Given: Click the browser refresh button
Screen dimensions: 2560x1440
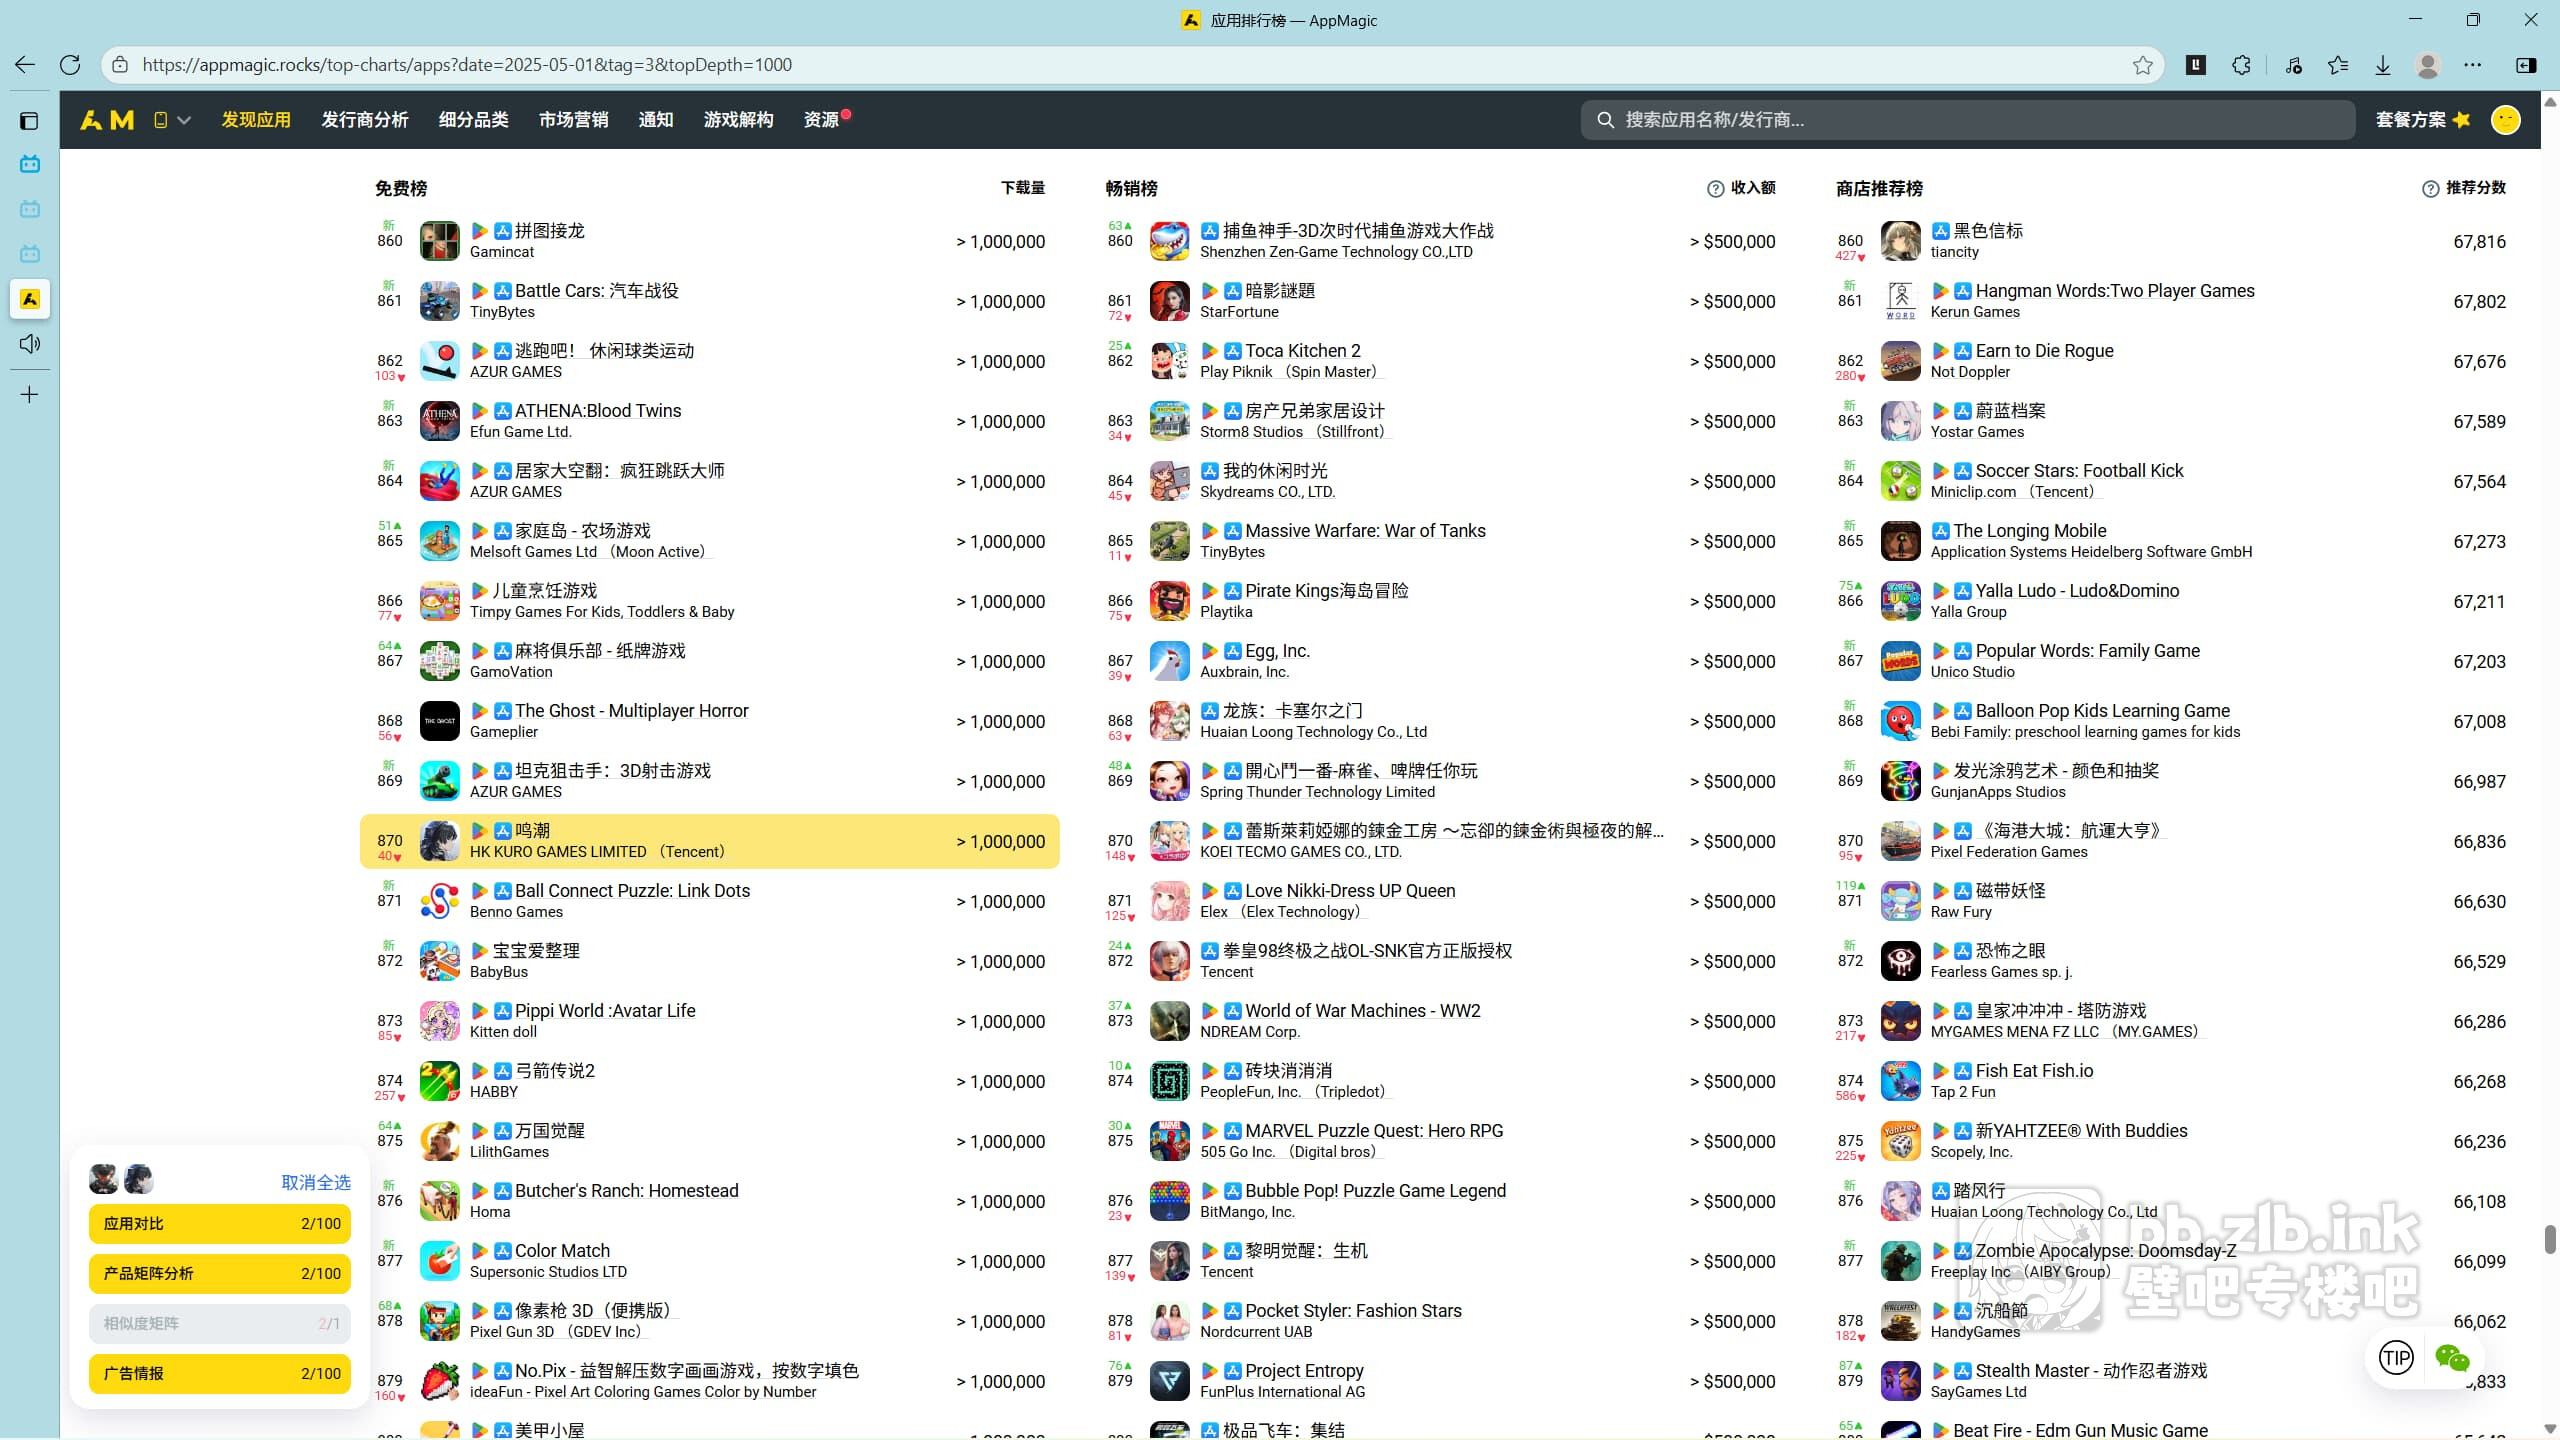Looking at the screenshot, I should click(70, 65).
